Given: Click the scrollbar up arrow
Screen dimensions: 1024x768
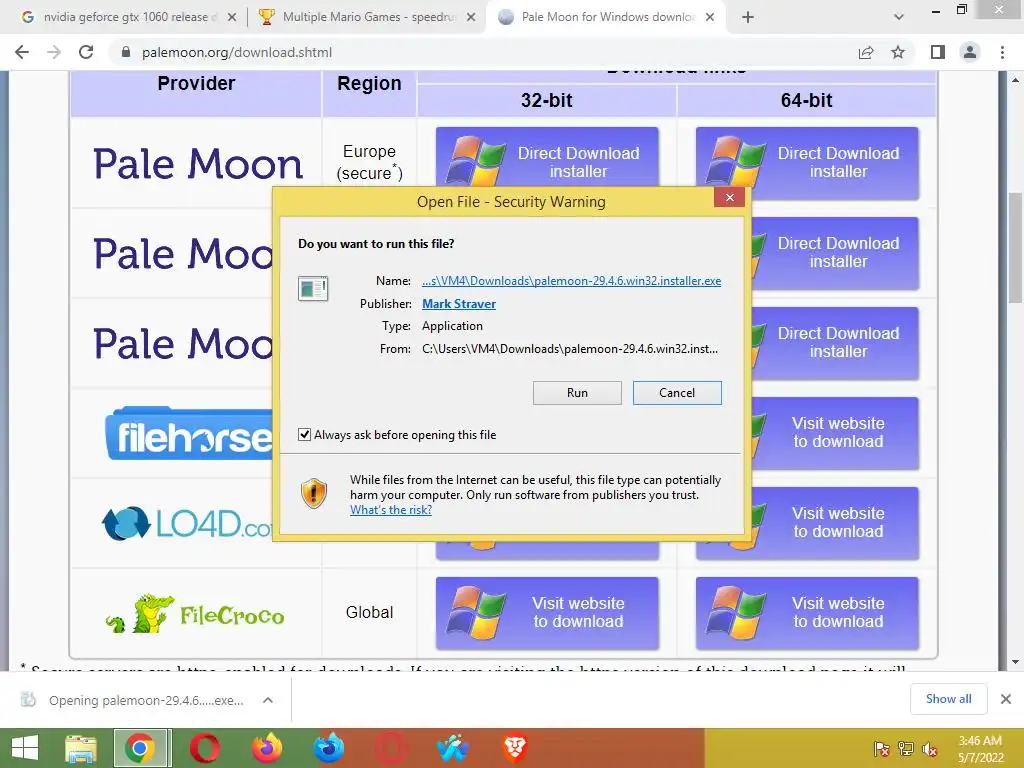Looking at the screenshot, I should tap(1016, 80).
